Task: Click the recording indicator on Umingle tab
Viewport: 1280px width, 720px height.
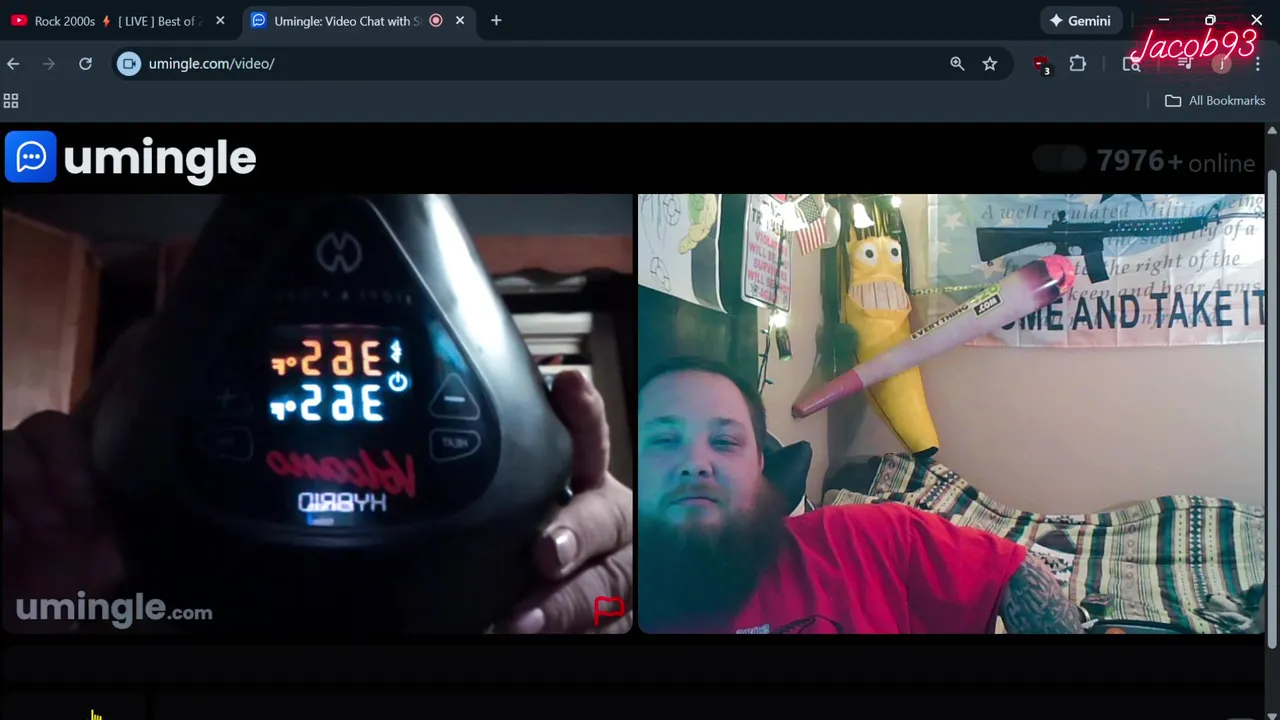Action: click(435, 20)
